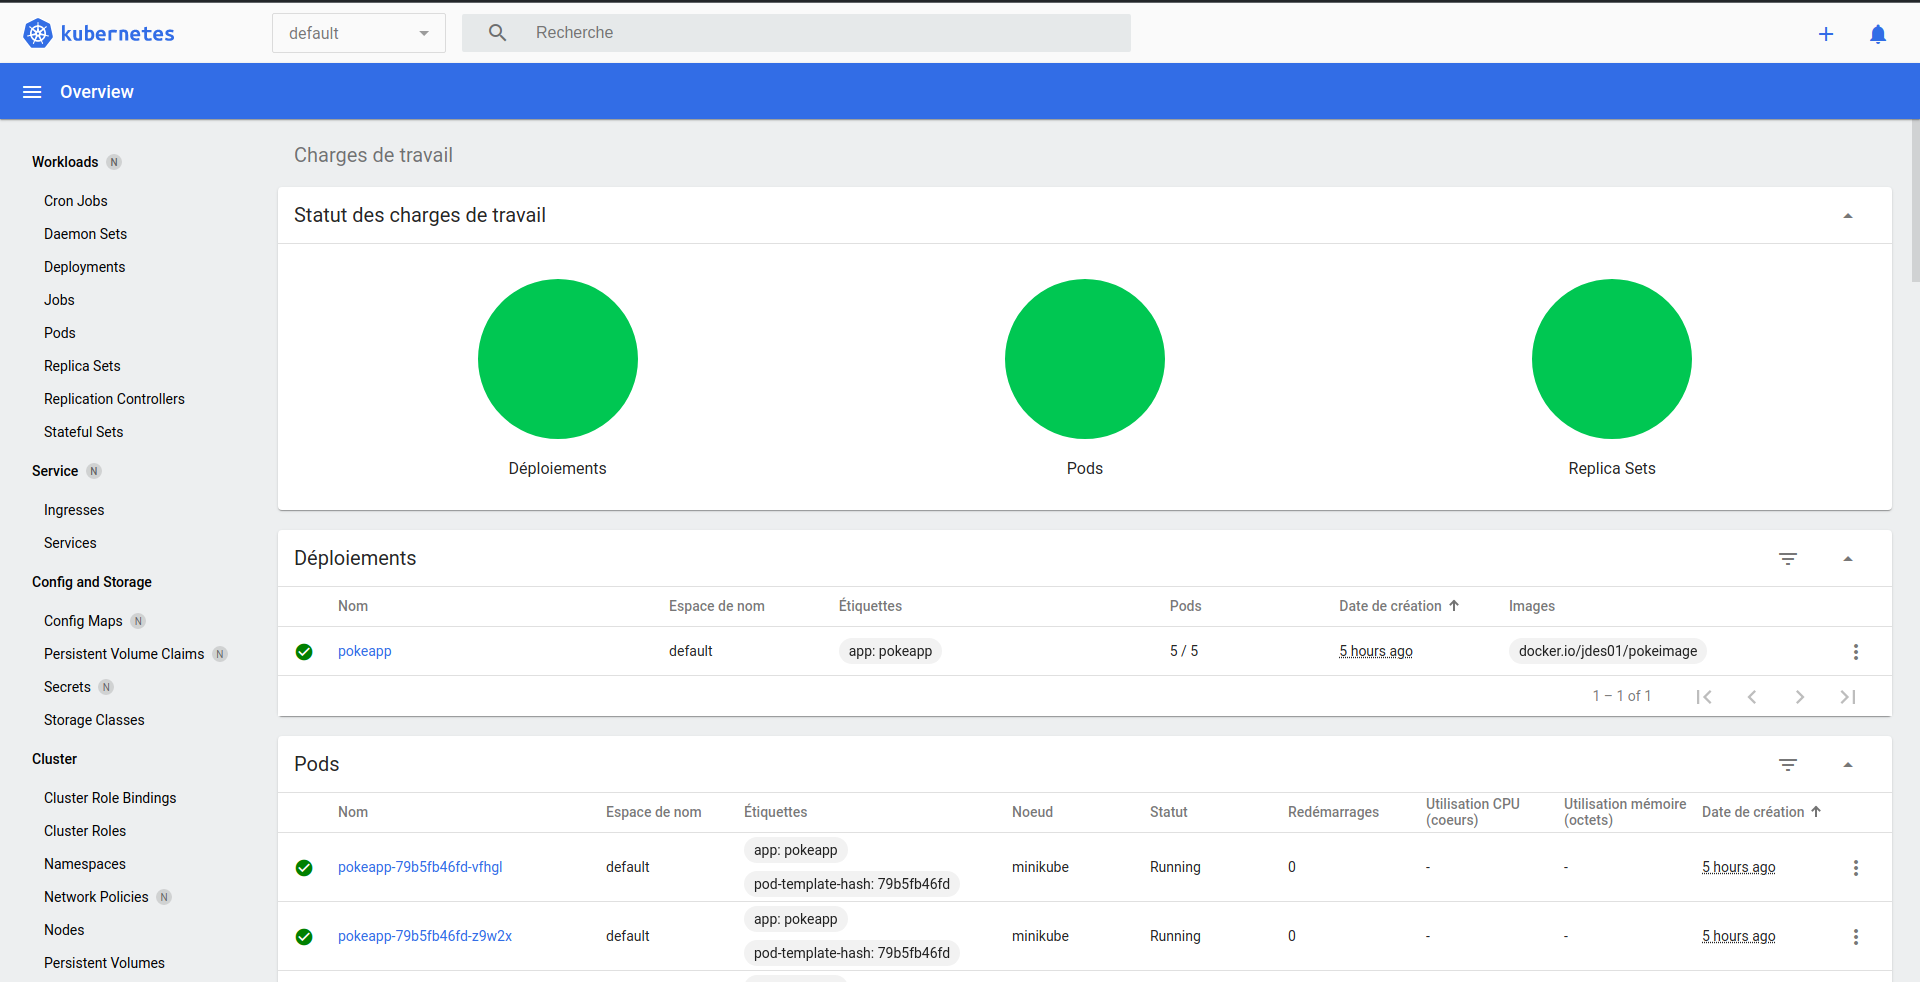Click the Replica Sets green status circle

(x=1612, y=359)
